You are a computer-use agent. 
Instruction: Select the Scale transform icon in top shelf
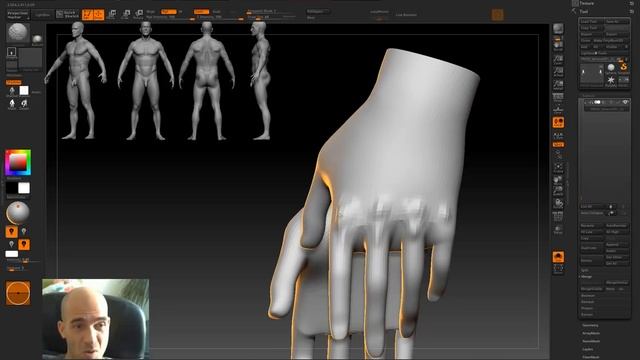click(x=126, y=15)
